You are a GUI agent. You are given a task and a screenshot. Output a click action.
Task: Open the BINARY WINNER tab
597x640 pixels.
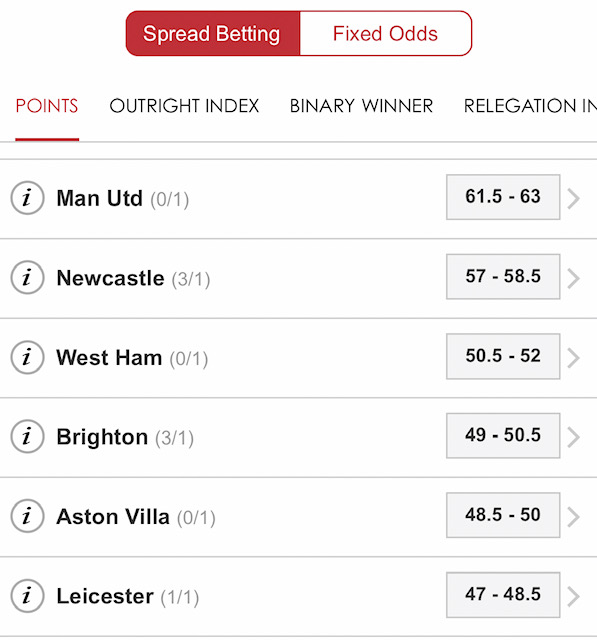click(361, 106)
